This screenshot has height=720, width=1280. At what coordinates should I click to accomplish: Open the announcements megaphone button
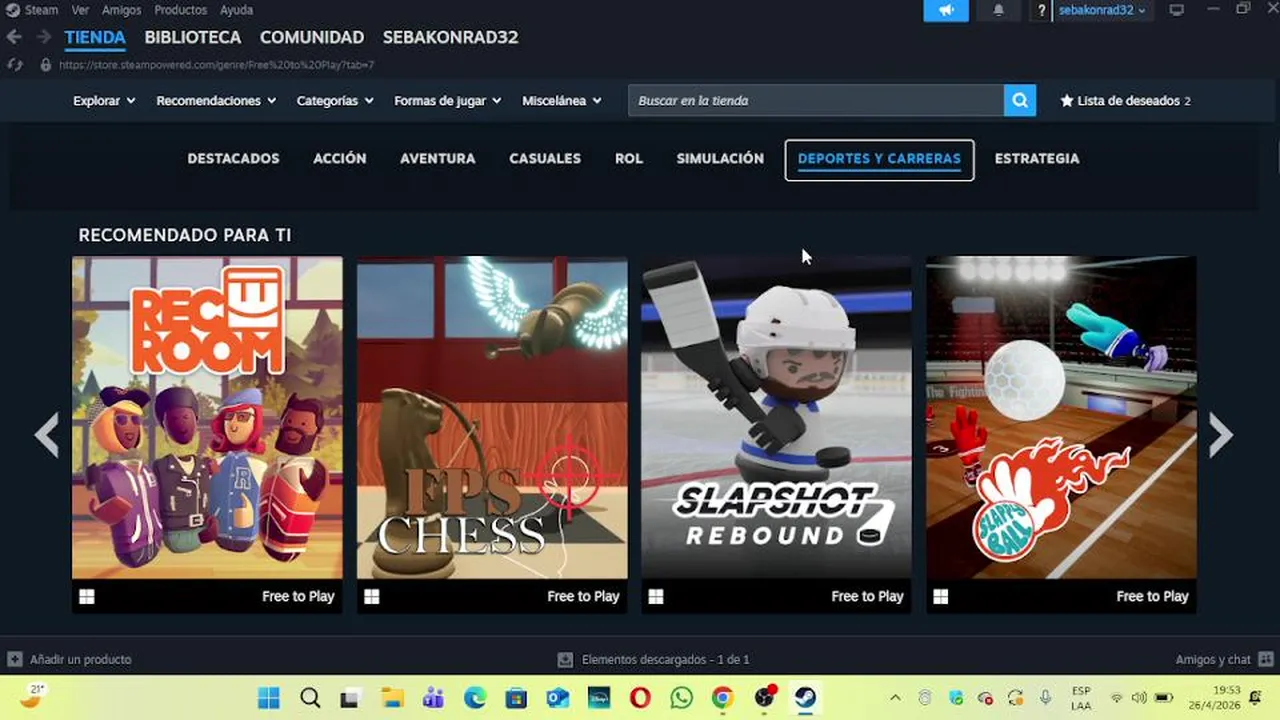tap(946, 10)
